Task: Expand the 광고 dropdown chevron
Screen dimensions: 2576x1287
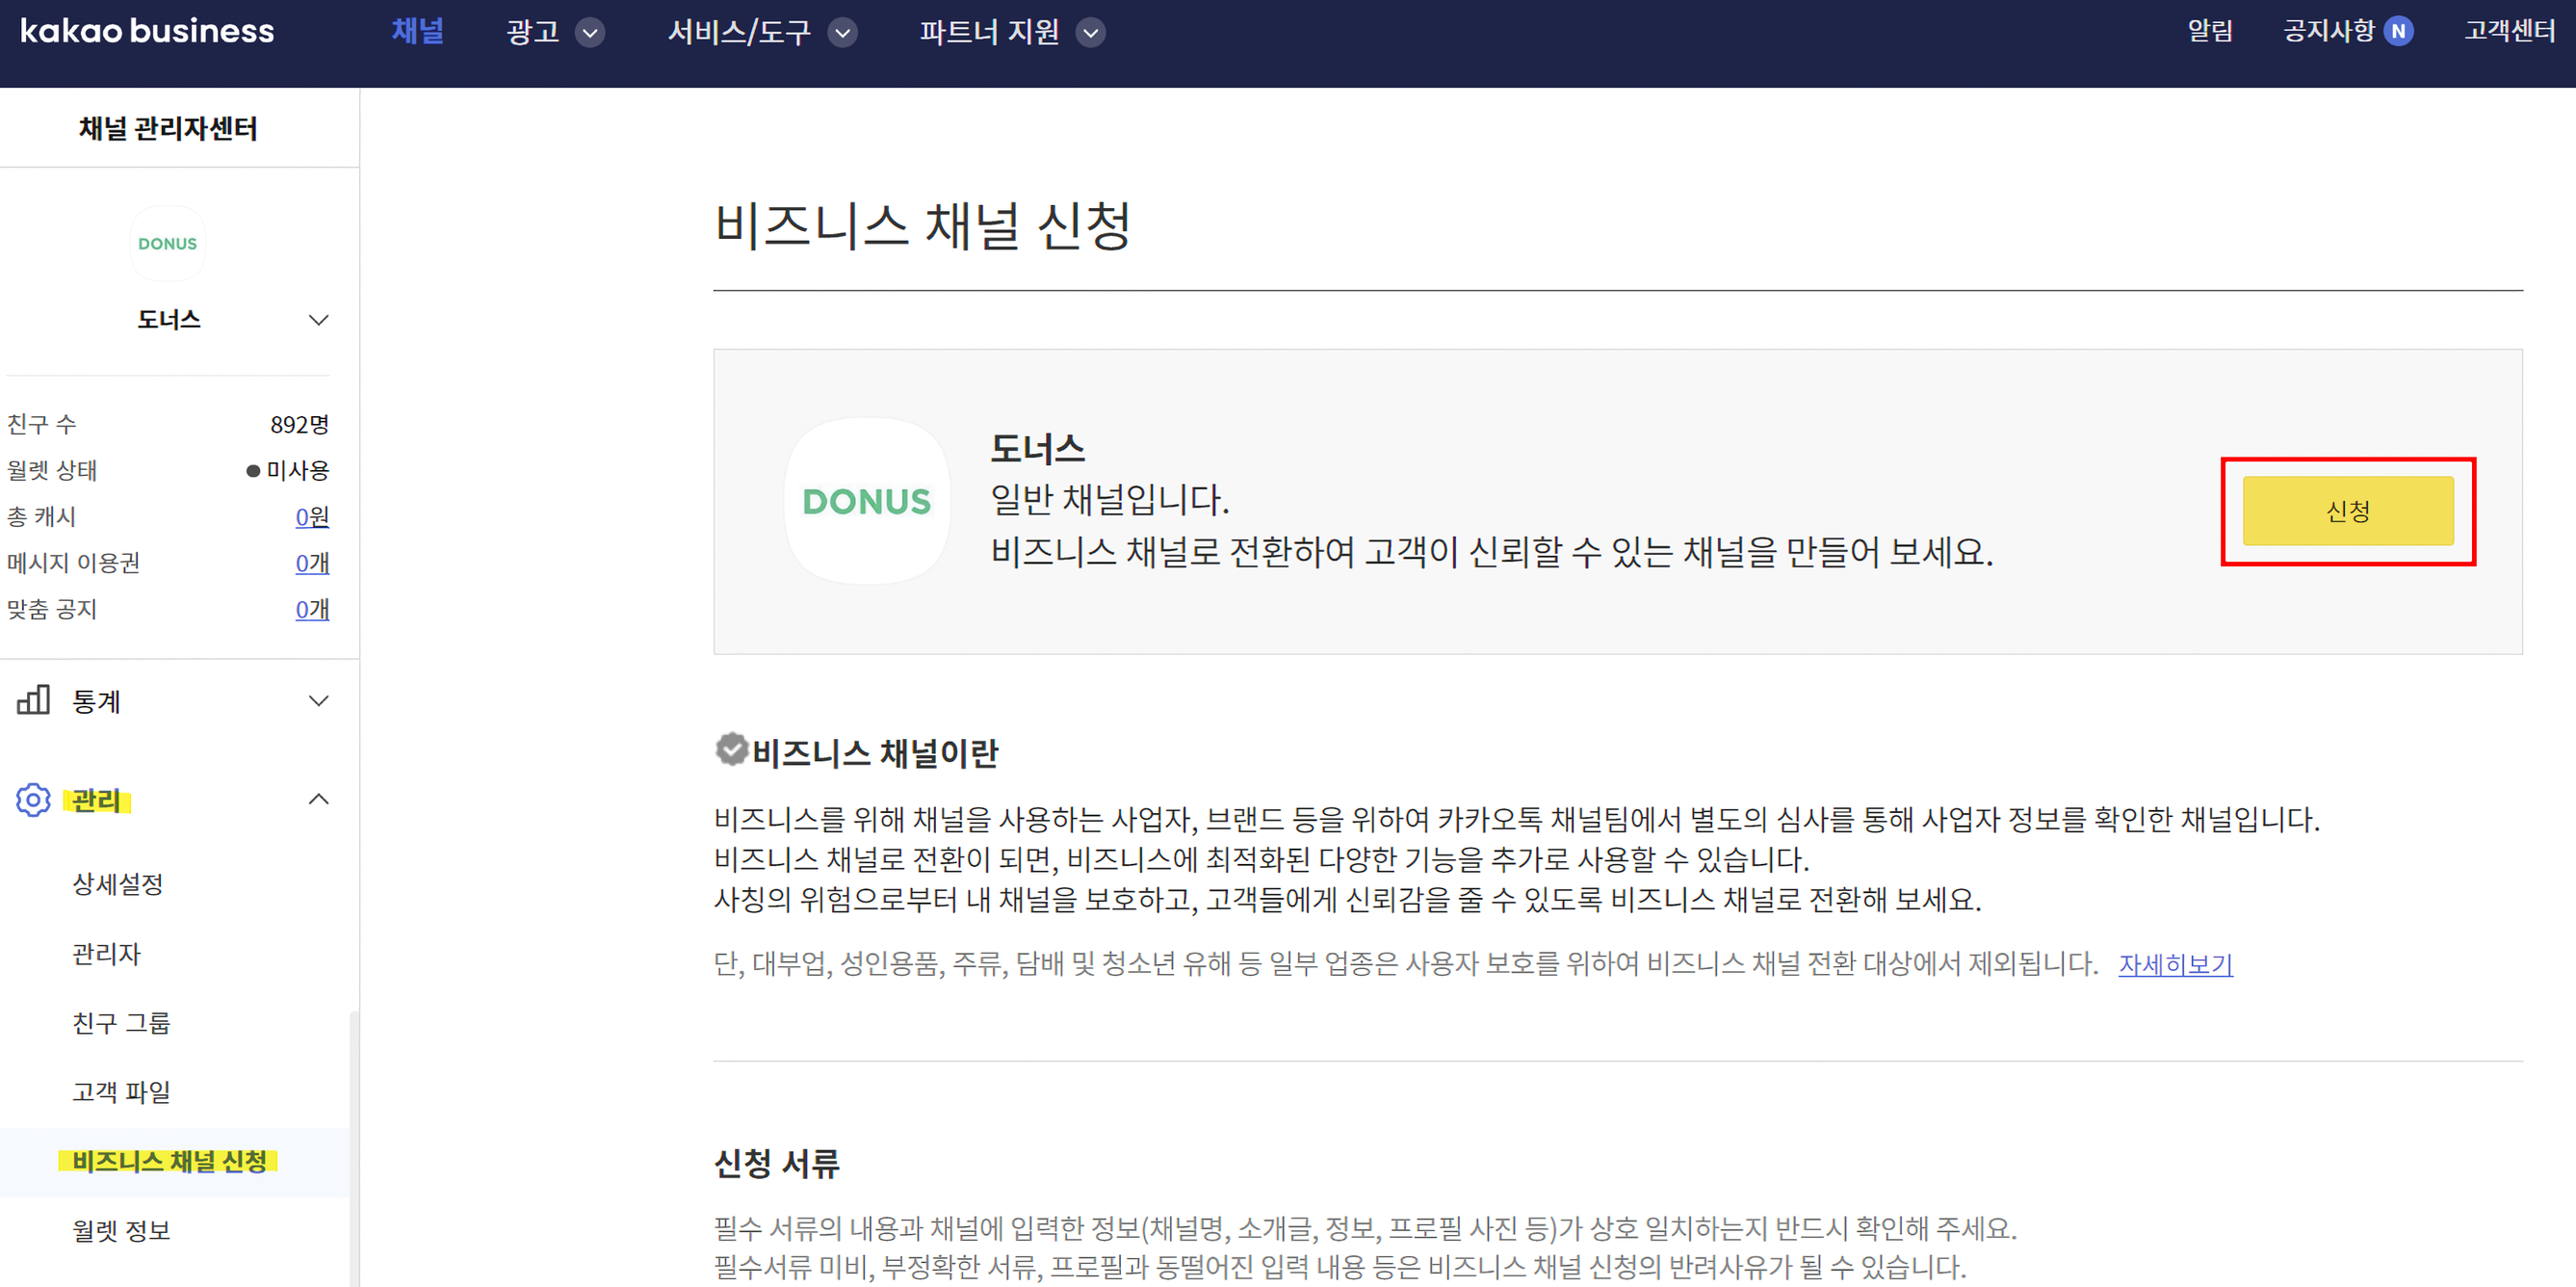Action: (x=590, y=33)
